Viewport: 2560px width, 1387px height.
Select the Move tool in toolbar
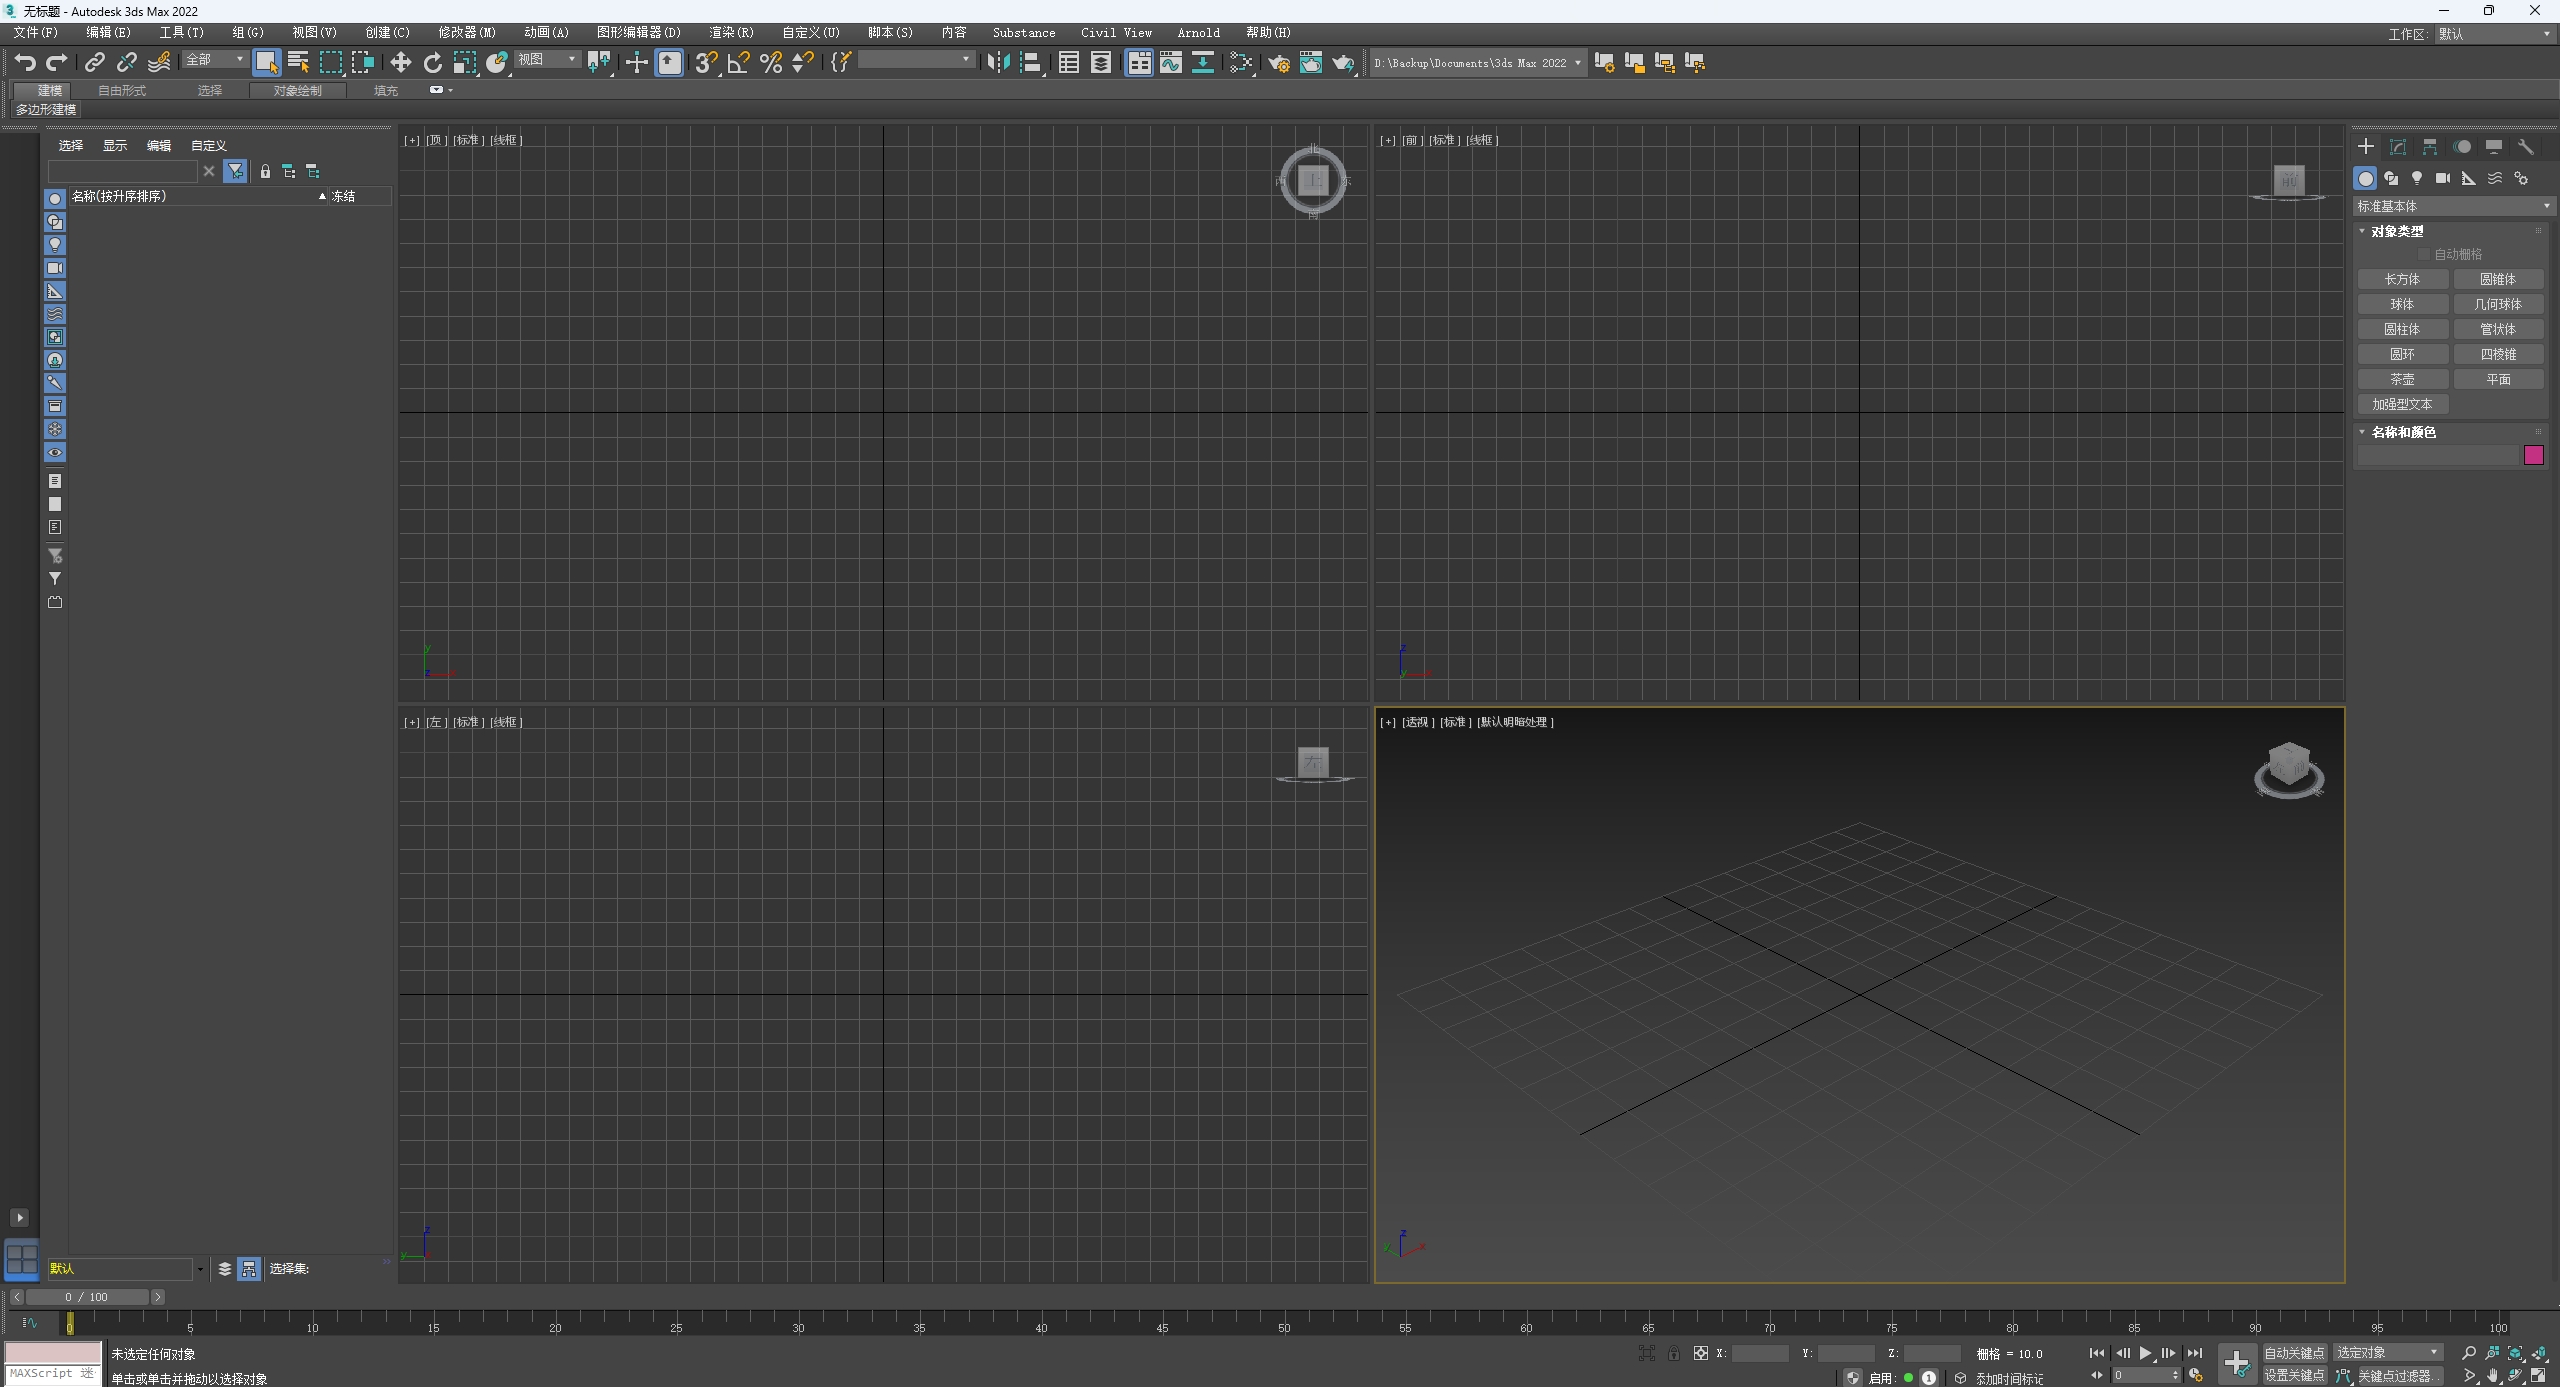click(400, 63)
